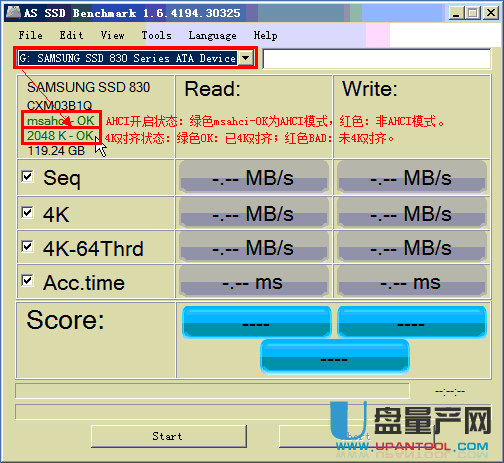
Task: Open the Edit menu
Action: 71,35
